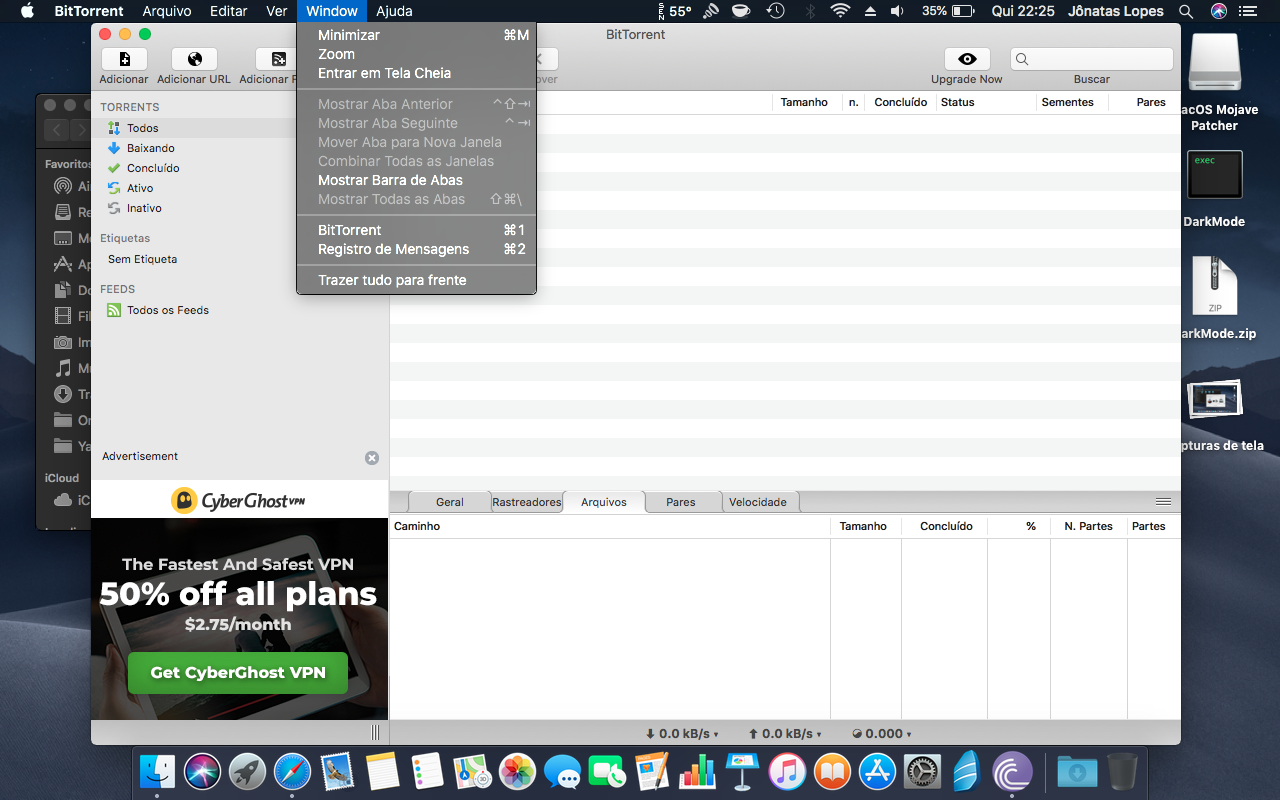
Task: Open the Wi-Fi menu bar icon
Action: pos(840,11)
